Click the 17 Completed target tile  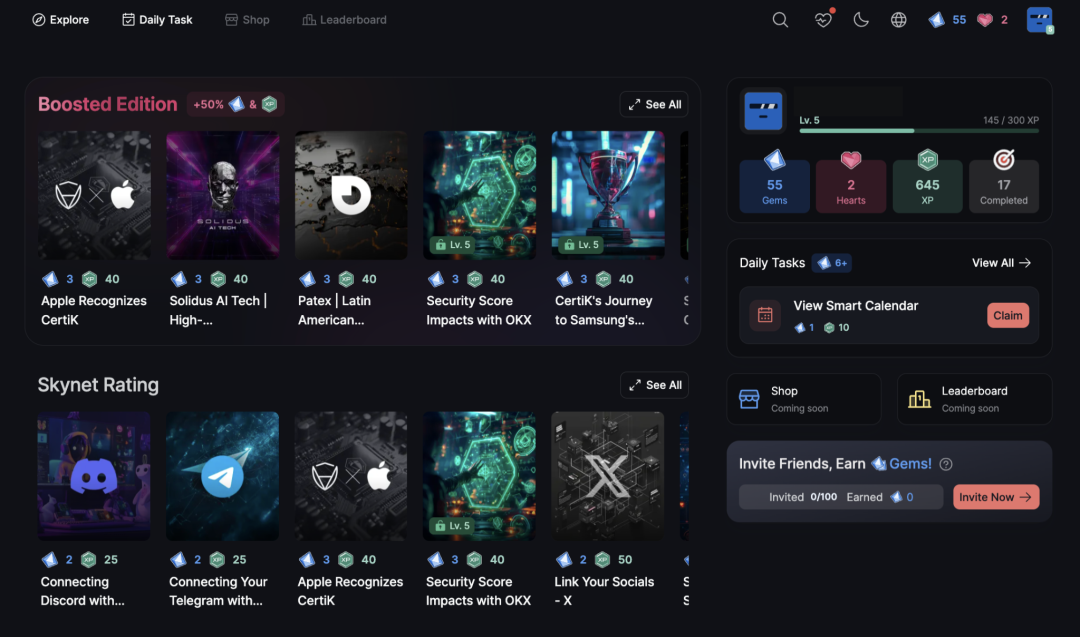tap(1004, 185)
